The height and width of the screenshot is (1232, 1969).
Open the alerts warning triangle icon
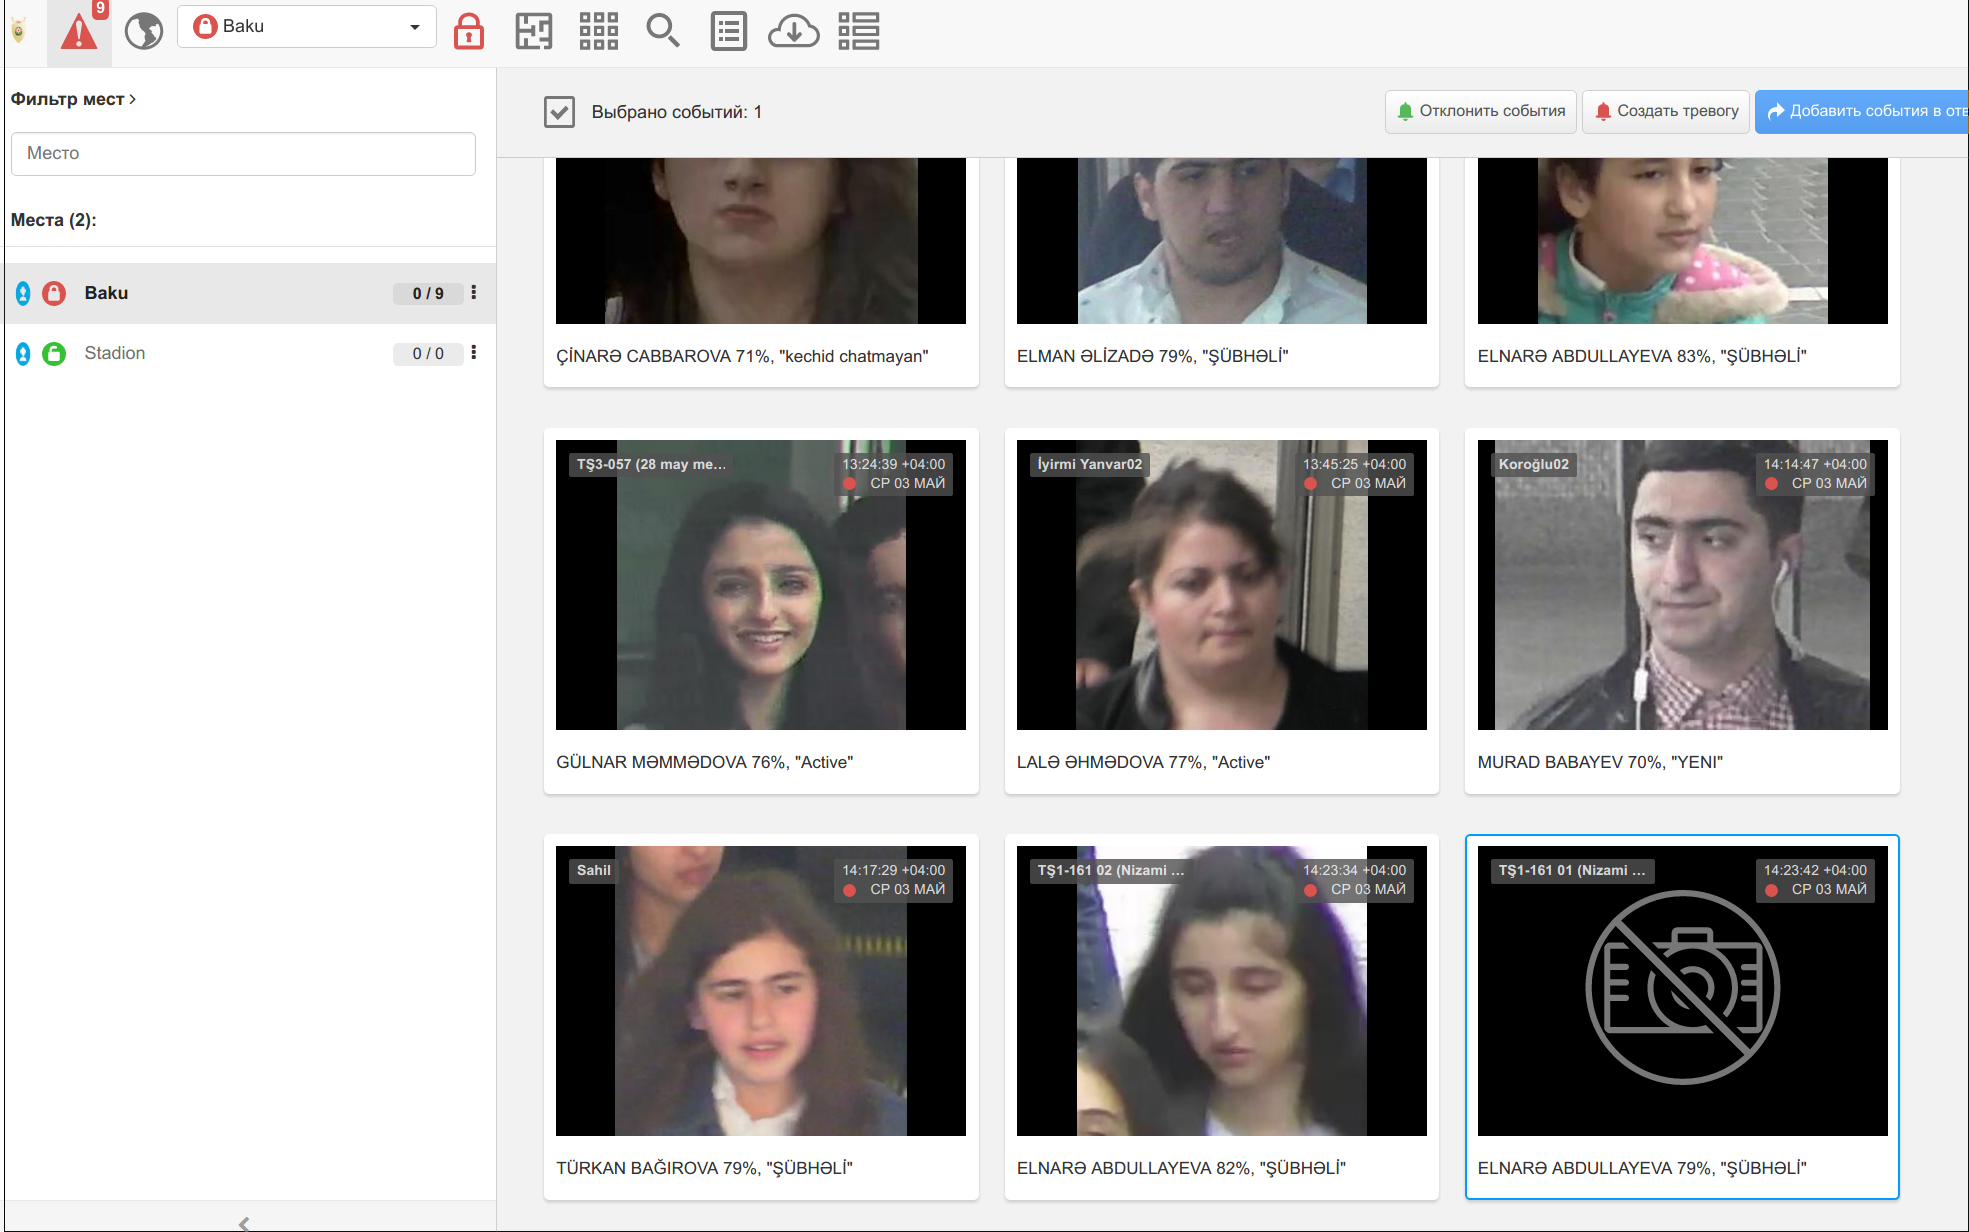pos(79,31)
